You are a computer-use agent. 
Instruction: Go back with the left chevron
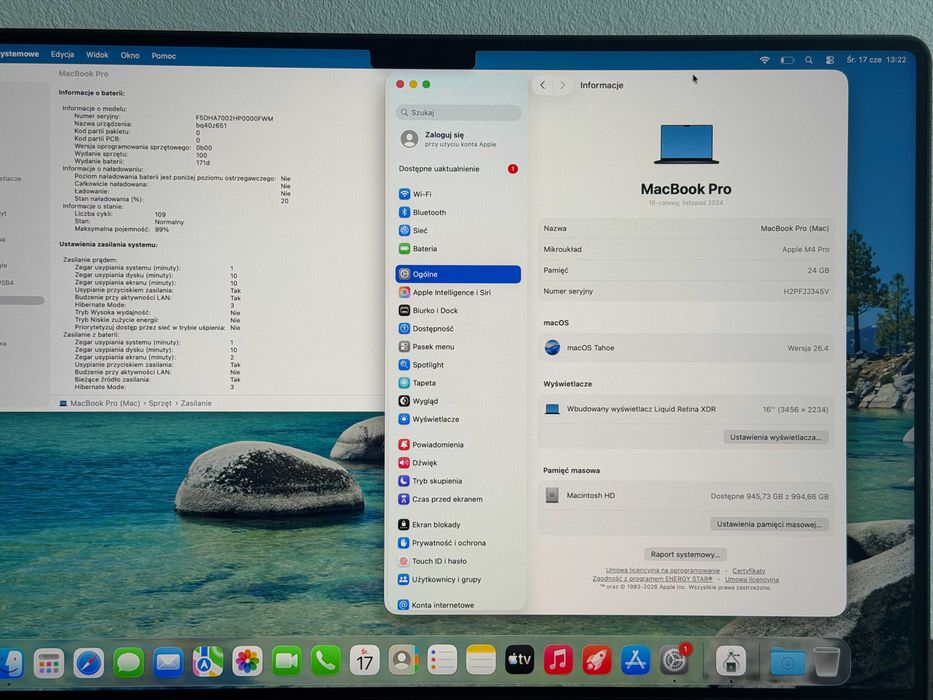click(x=543, y=85)
